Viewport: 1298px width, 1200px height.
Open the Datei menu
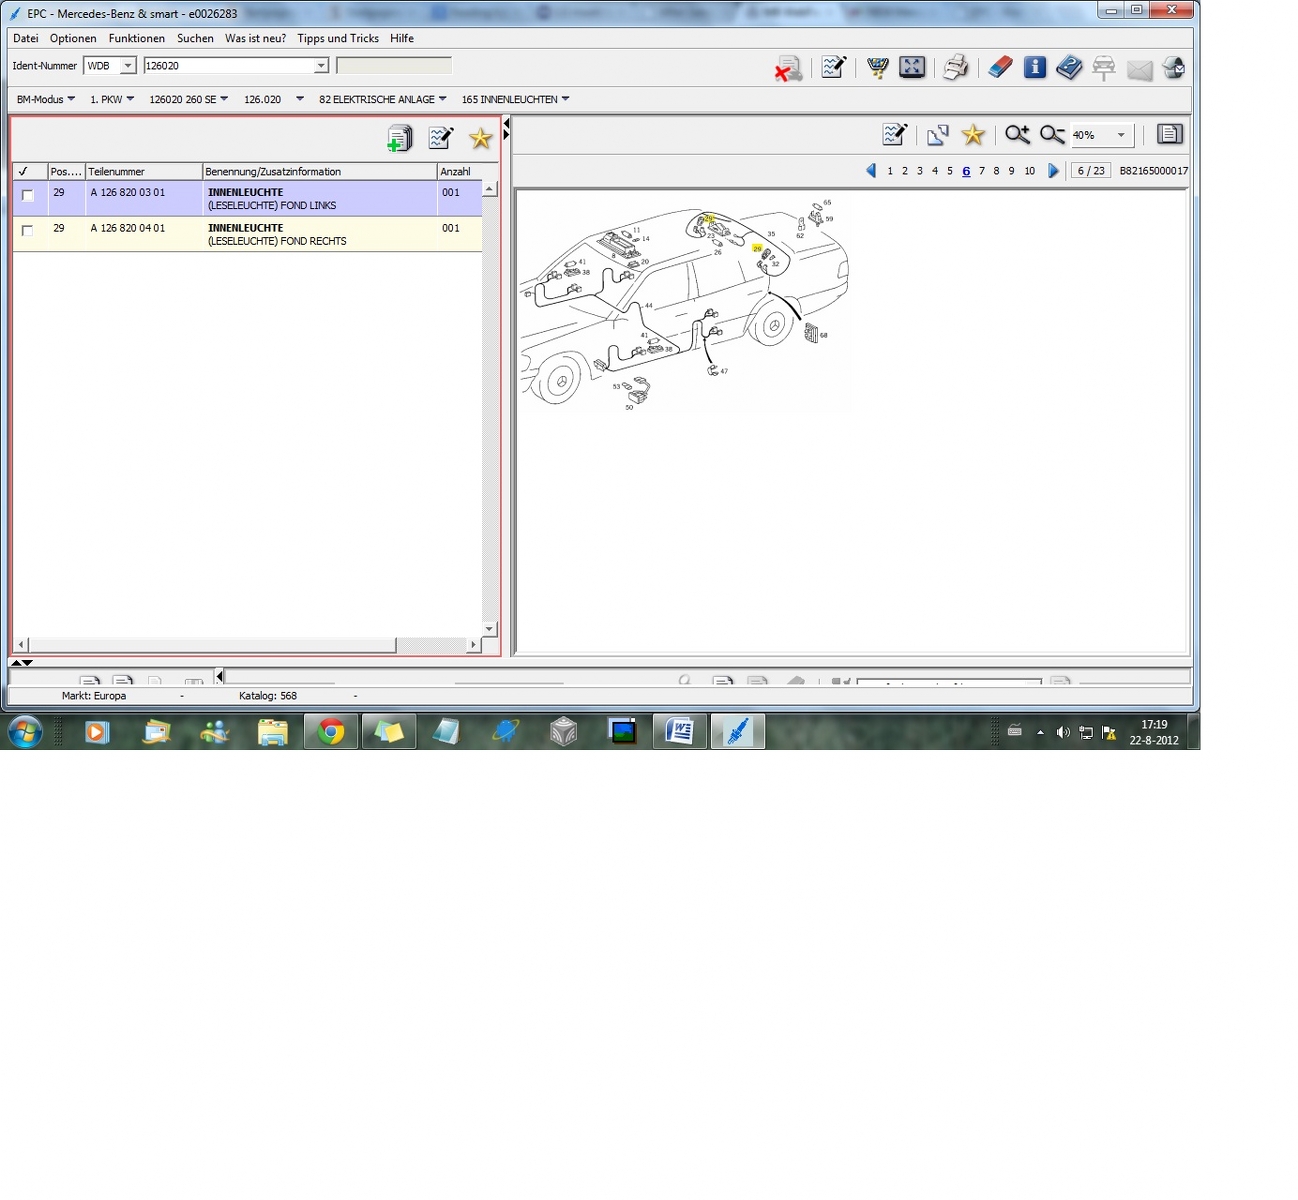pos(26,38)
